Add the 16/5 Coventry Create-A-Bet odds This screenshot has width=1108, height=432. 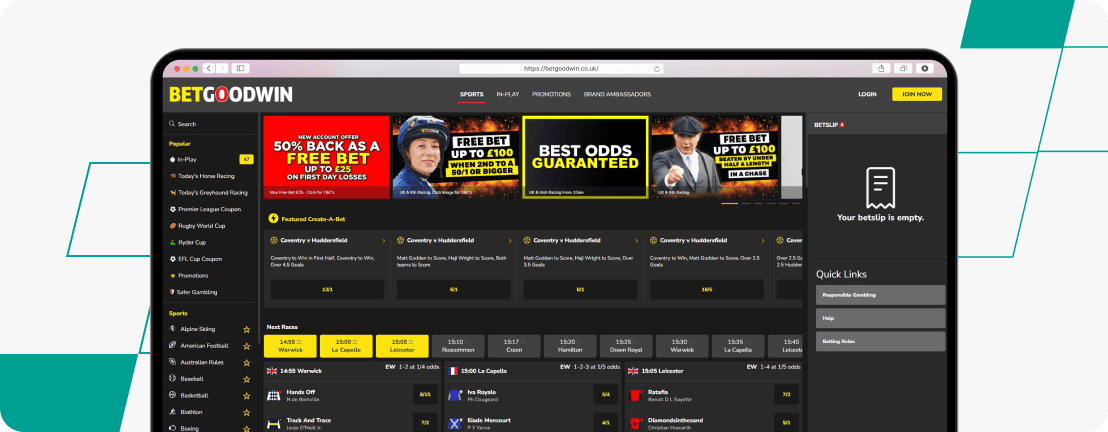pos(707,289)
